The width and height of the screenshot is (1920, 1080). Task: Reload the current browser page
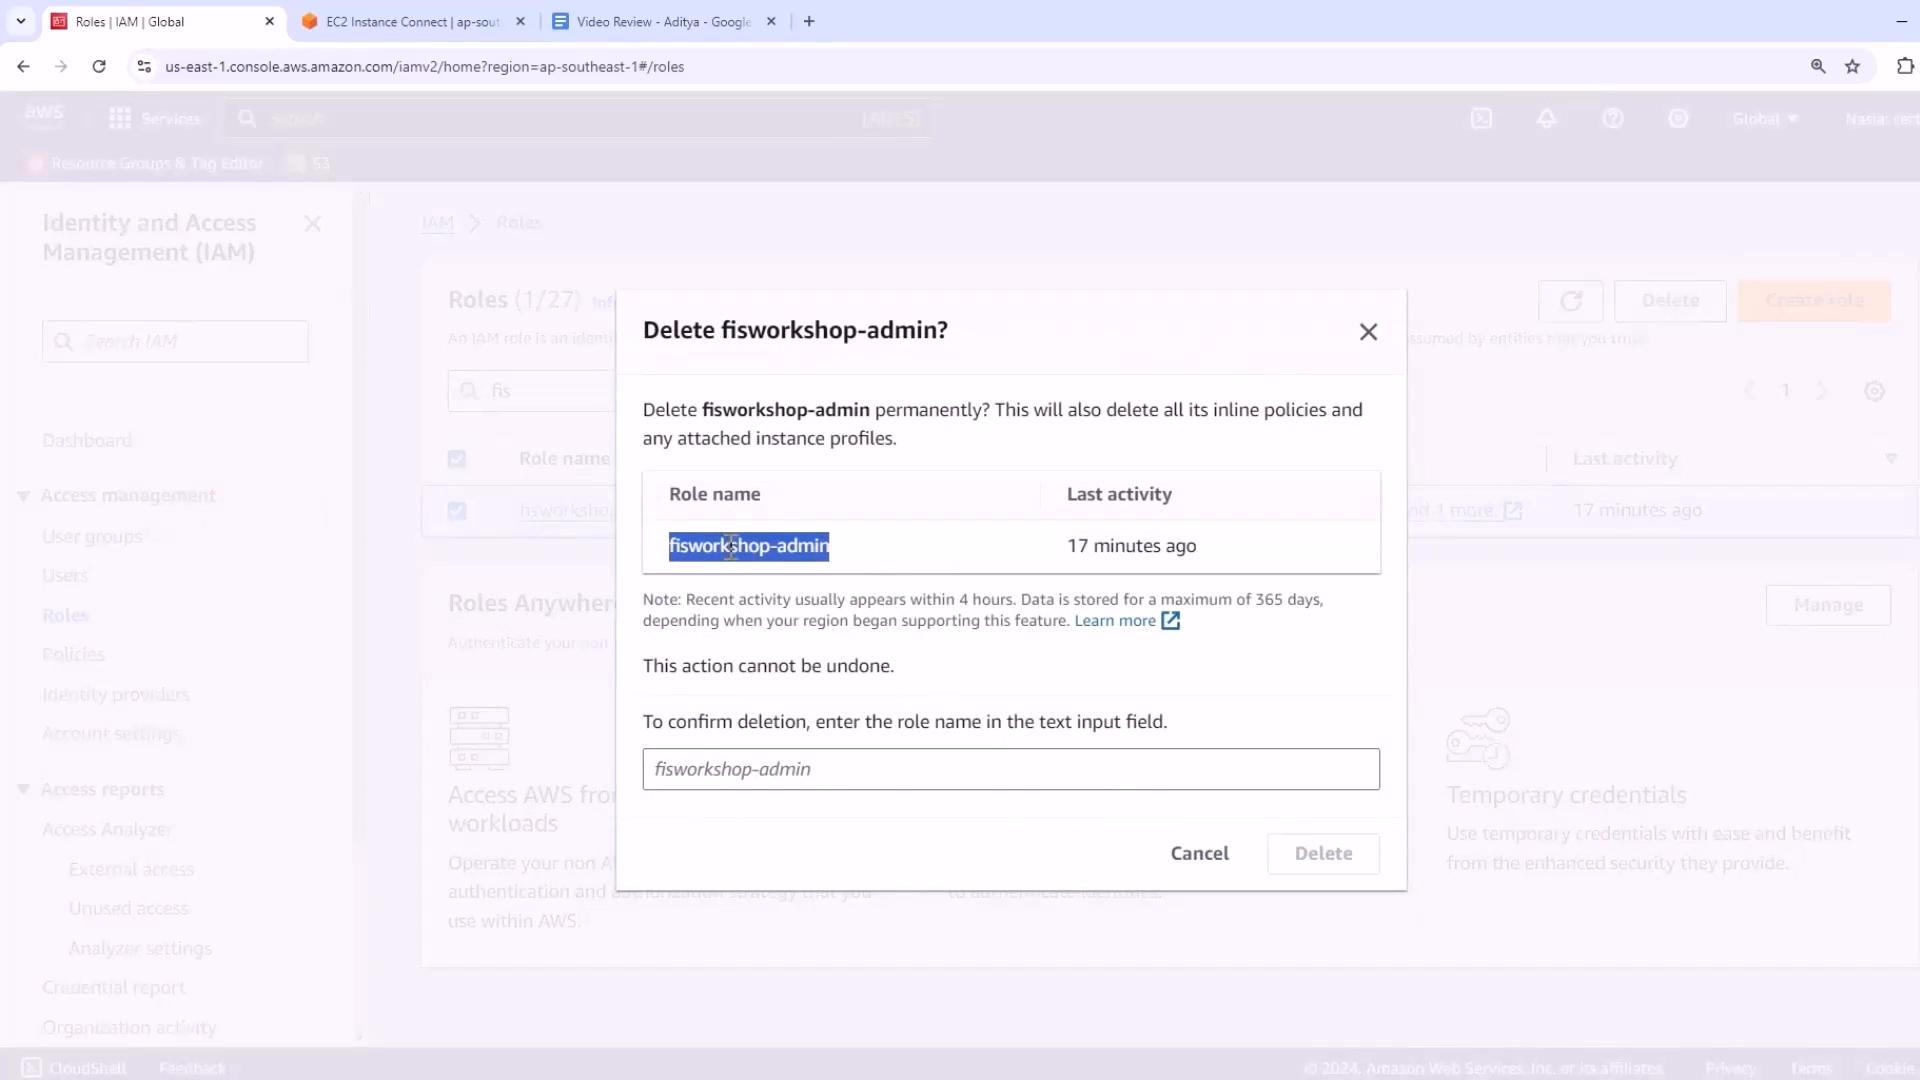99,66
